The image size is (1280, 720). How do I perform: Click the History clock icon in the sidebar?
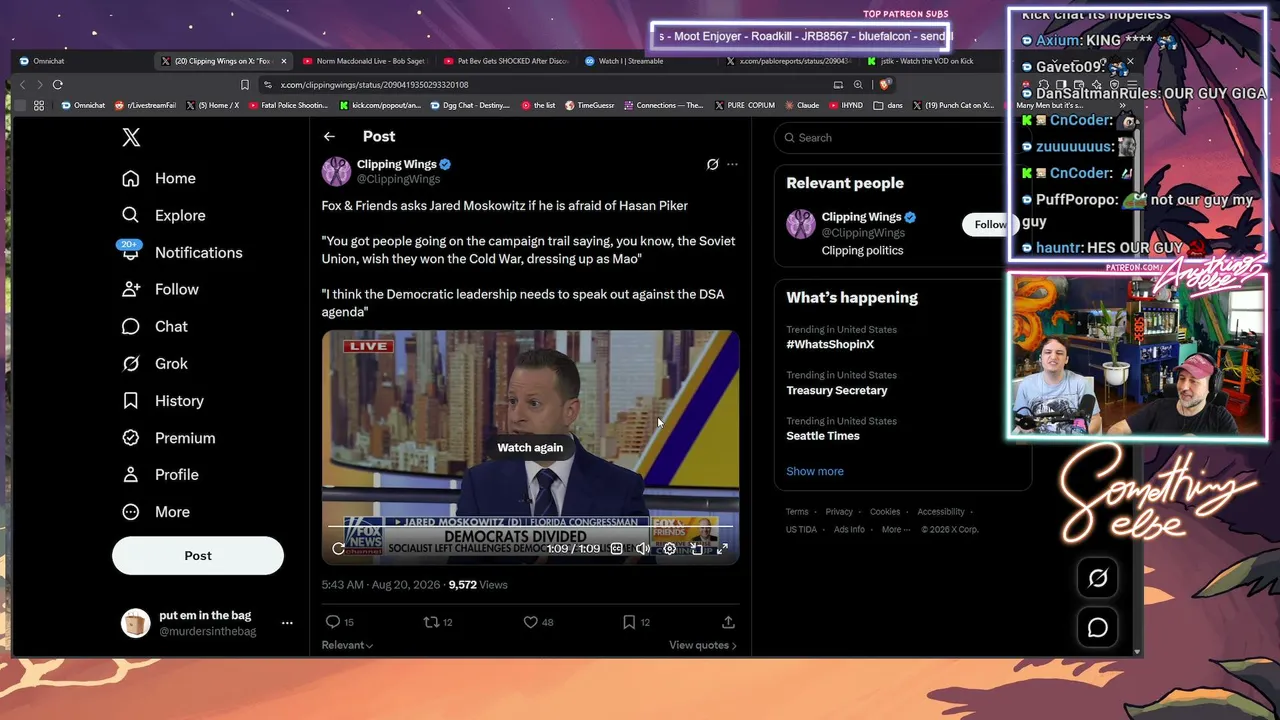tap(131, 400)
